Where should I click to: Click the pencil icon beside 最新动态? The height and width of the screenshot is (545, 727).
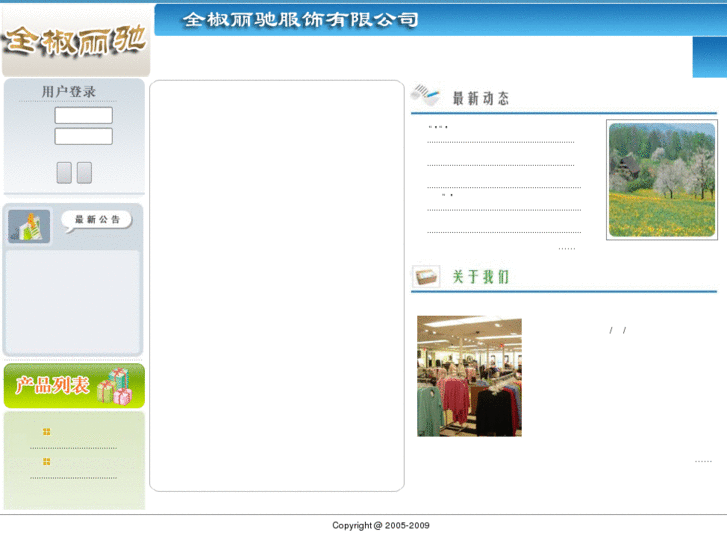pyautogui.click(x=426, y=95)
